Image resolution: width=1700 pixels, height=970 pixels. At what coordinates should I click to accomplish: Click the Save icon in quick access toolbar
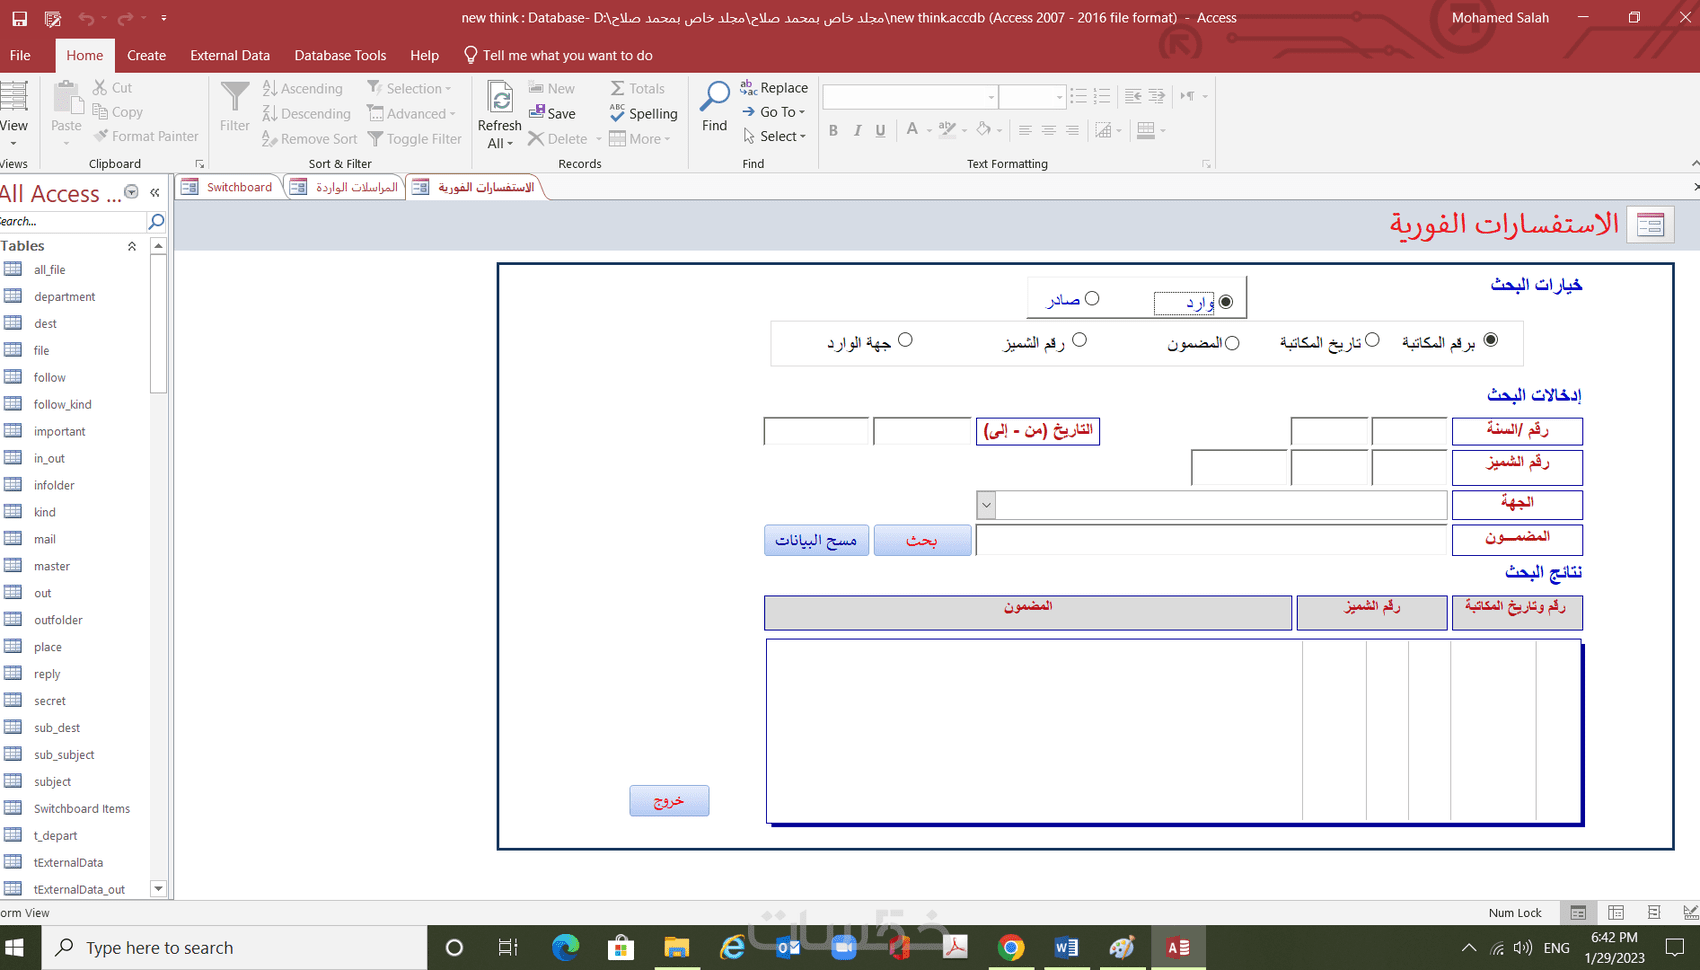pyautogui.click(x=19, y=18)
